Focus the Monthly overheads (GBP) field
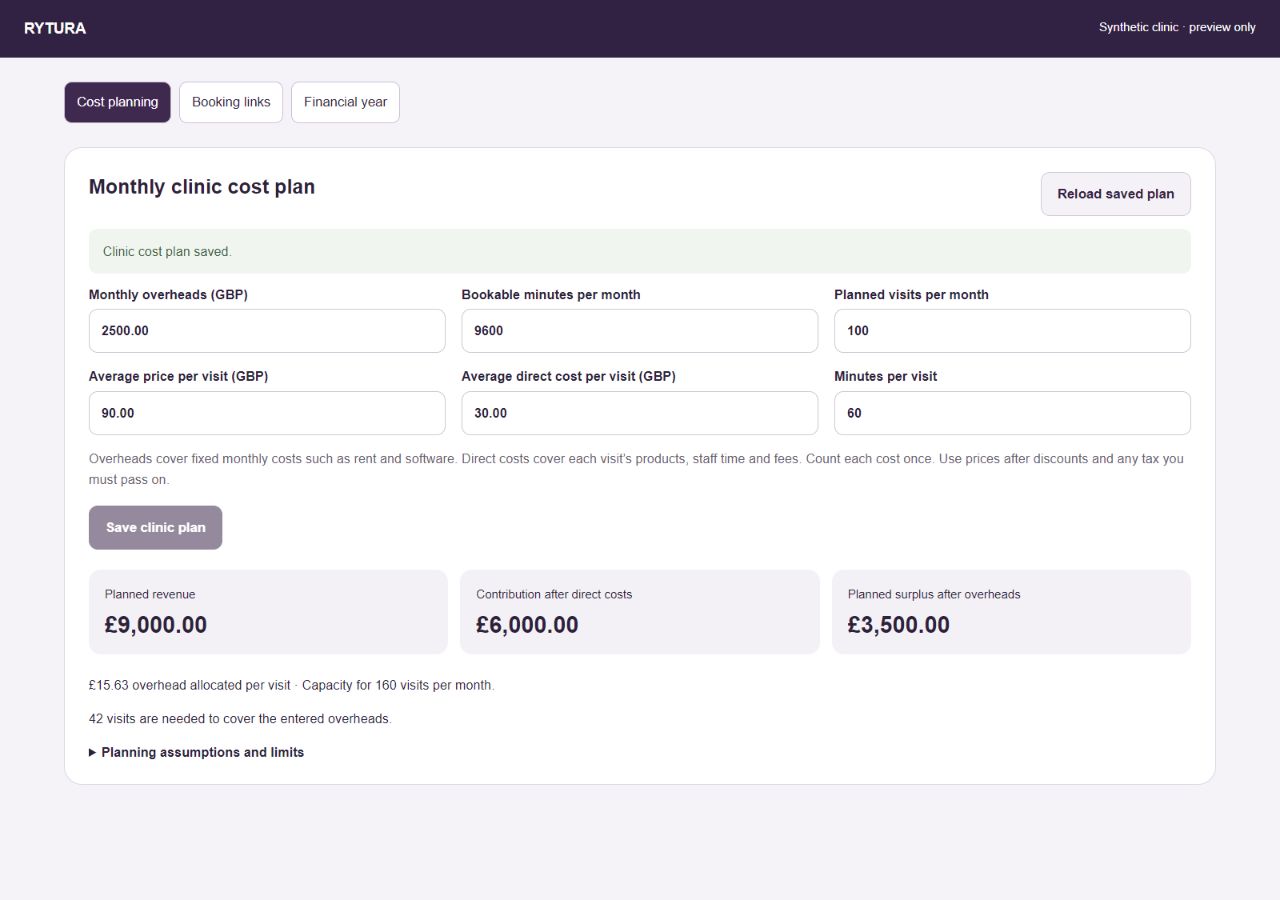The image size is (1280, 900). (x=267, y=331)
